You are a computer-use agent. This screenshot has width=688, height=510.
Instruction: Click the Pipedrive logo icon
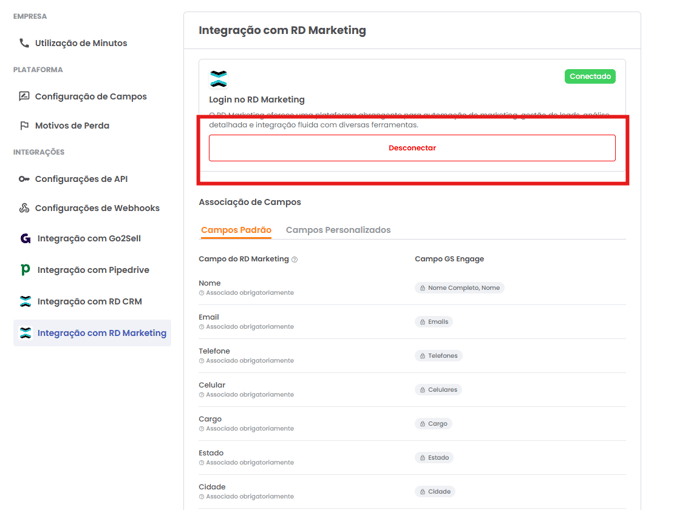point(25,270)
